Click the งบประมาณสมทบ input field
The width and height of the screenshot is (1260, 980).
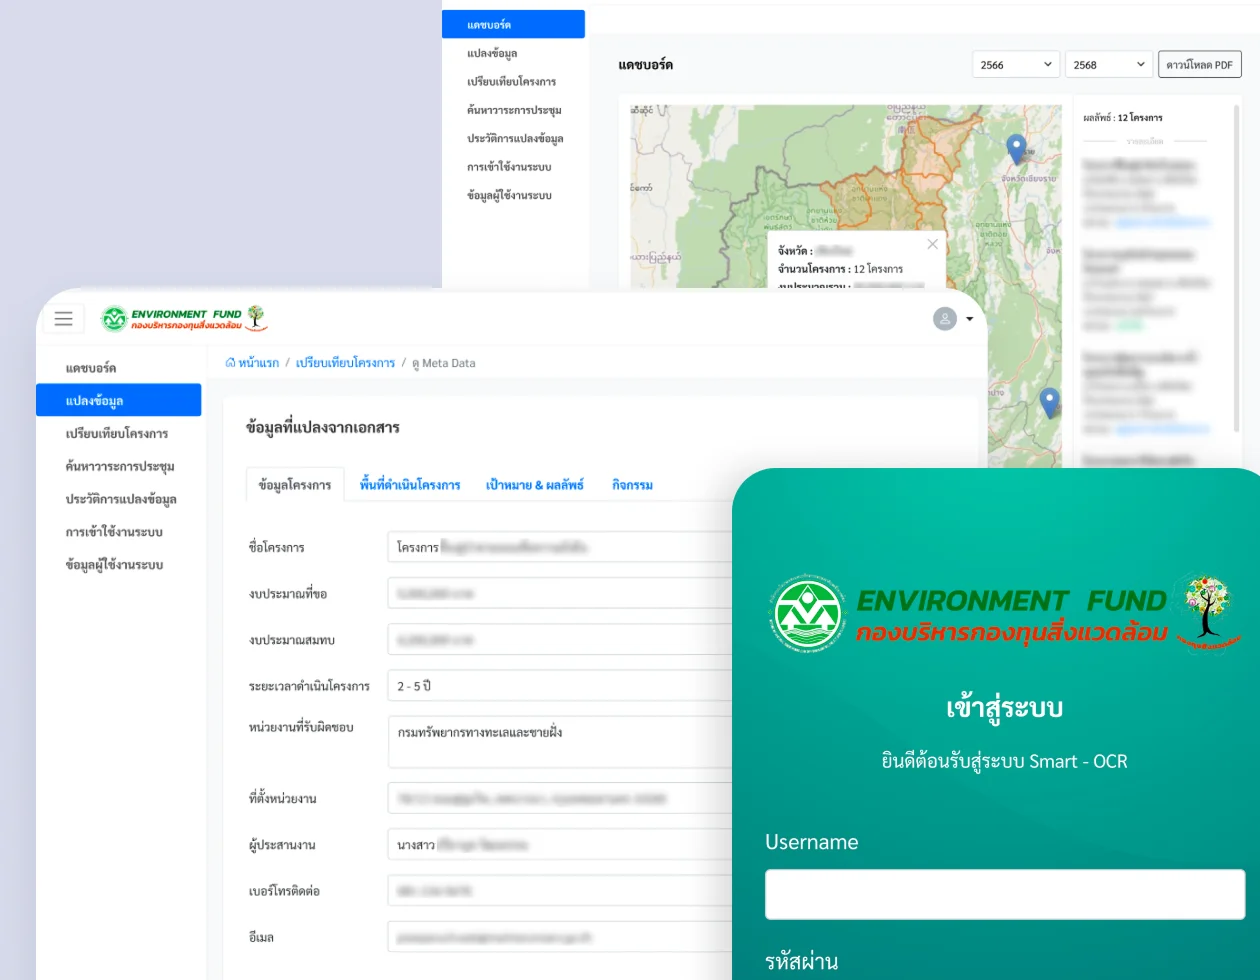pyautogui.click(x=560, y=639)
